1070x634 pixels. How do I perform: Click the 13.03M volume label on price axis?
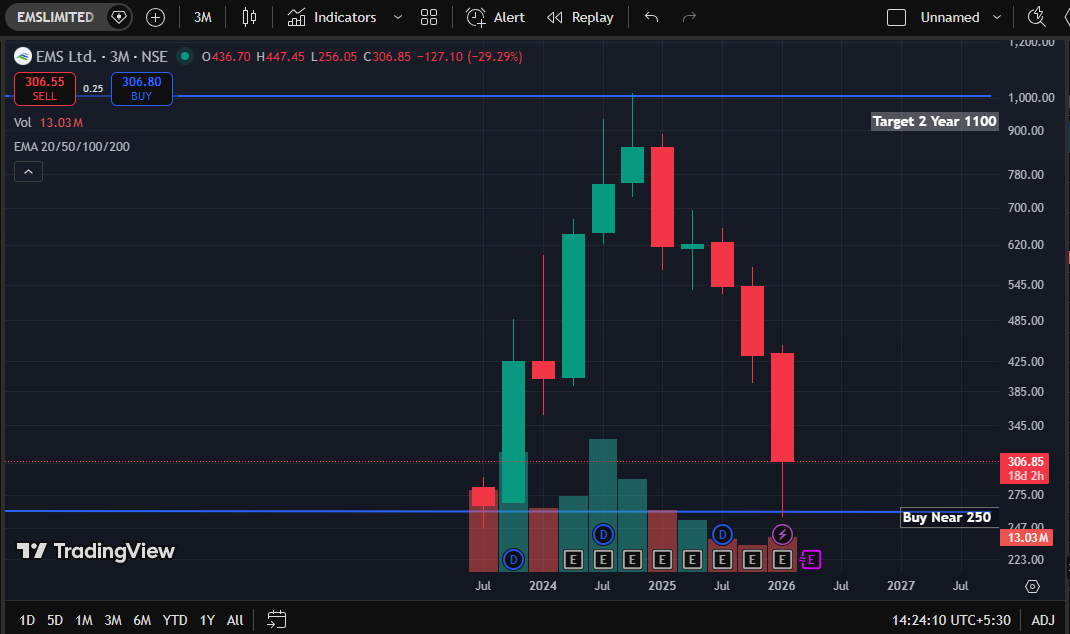(x=1026, y=538)
